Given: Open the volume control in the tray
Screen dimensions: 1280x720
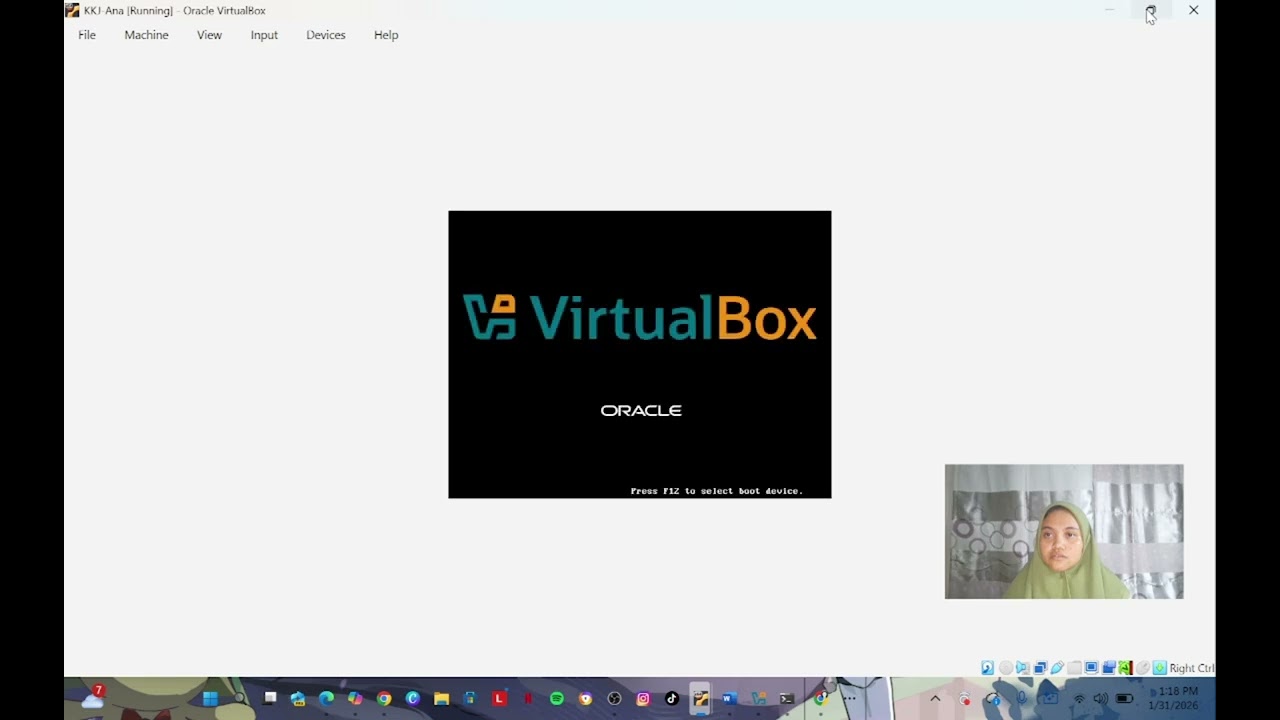Looking at the screenshot, I should (x=1101, y=699).
